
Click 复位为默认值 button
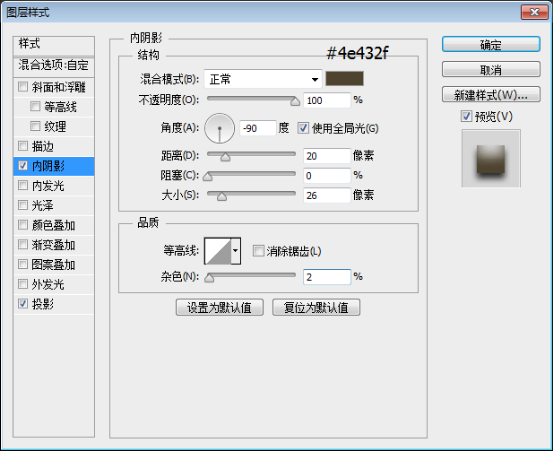coord(316,307)
